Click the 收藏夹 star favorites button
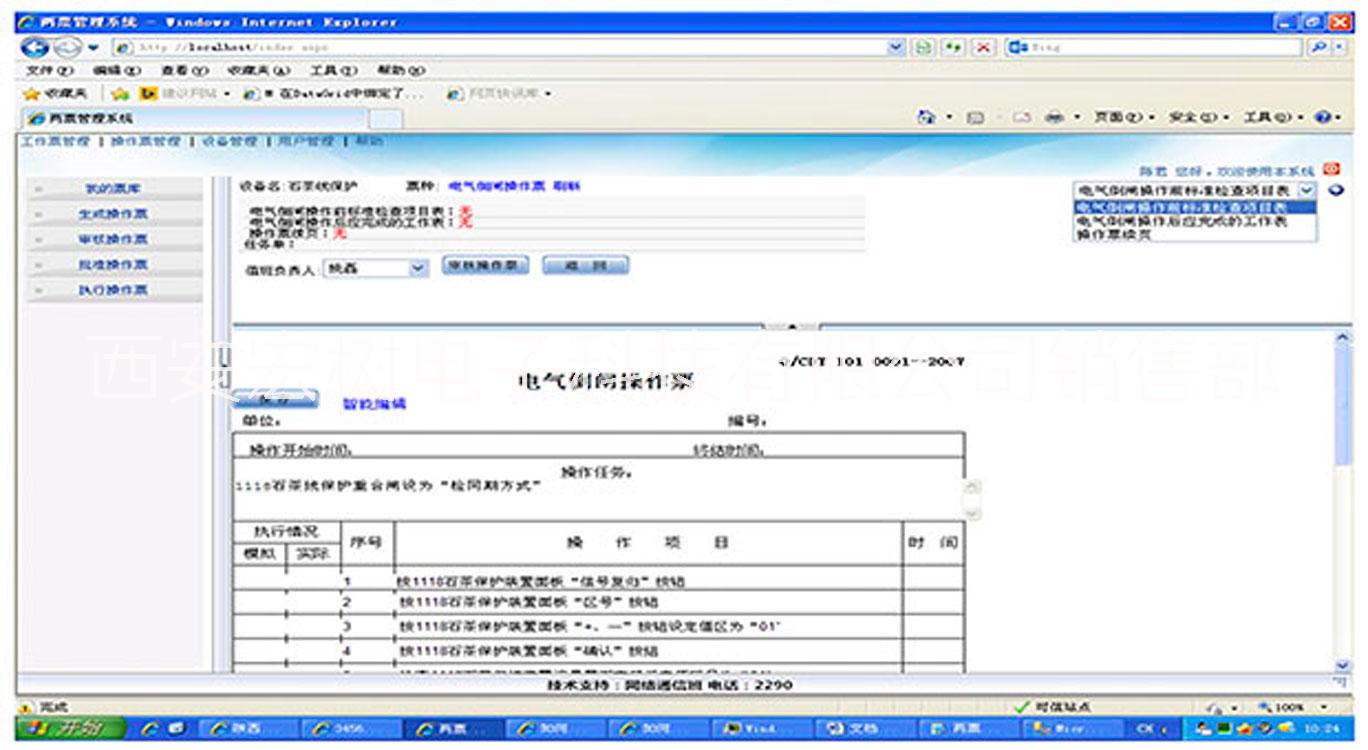 tap(56, 93)
